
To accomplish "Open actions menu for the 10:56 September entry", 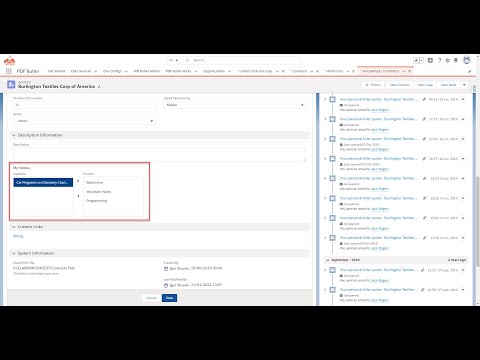I will tap(463, 290).
